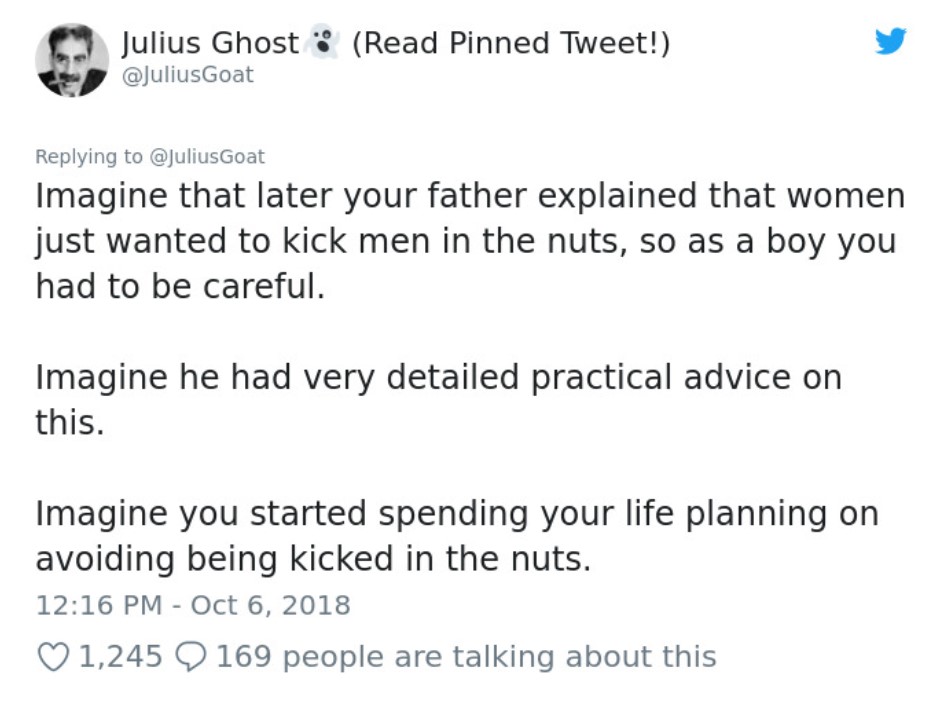941x702 pixels.
Task: Click the ghost emoji in display name
Action: coord(324,41)
